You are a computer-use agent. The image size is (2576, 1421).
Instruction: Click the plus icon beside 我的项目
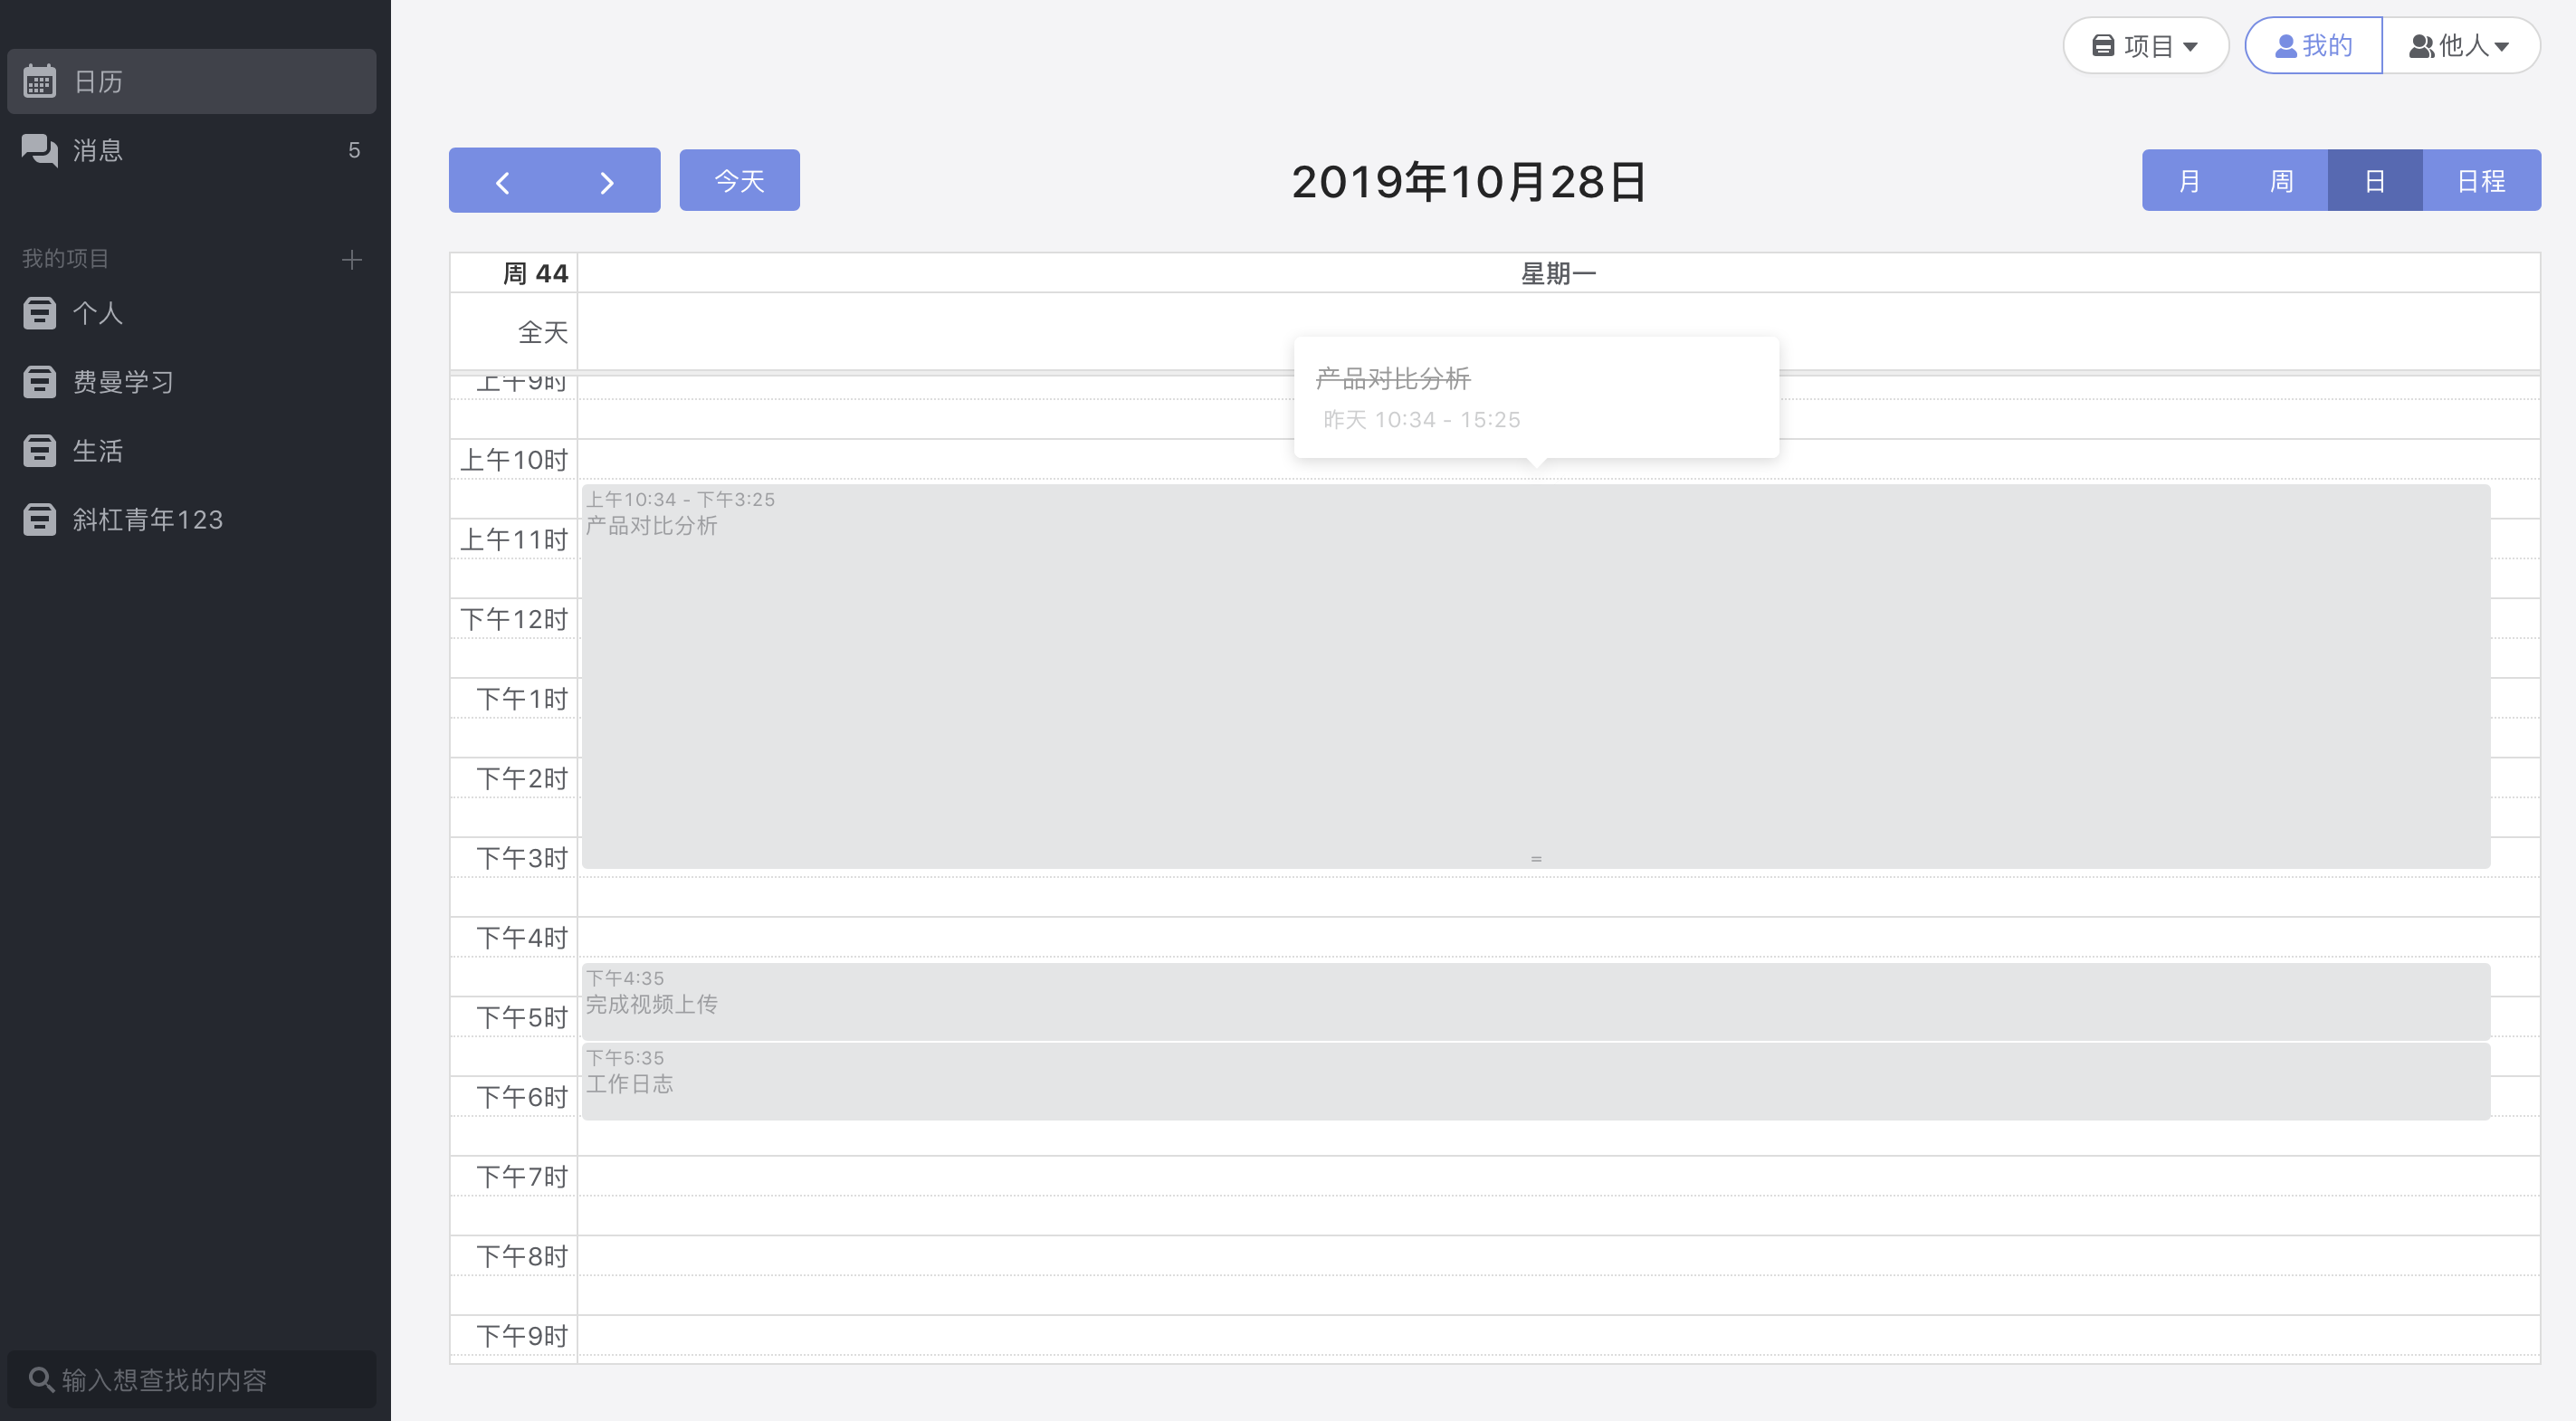point(351,260)
